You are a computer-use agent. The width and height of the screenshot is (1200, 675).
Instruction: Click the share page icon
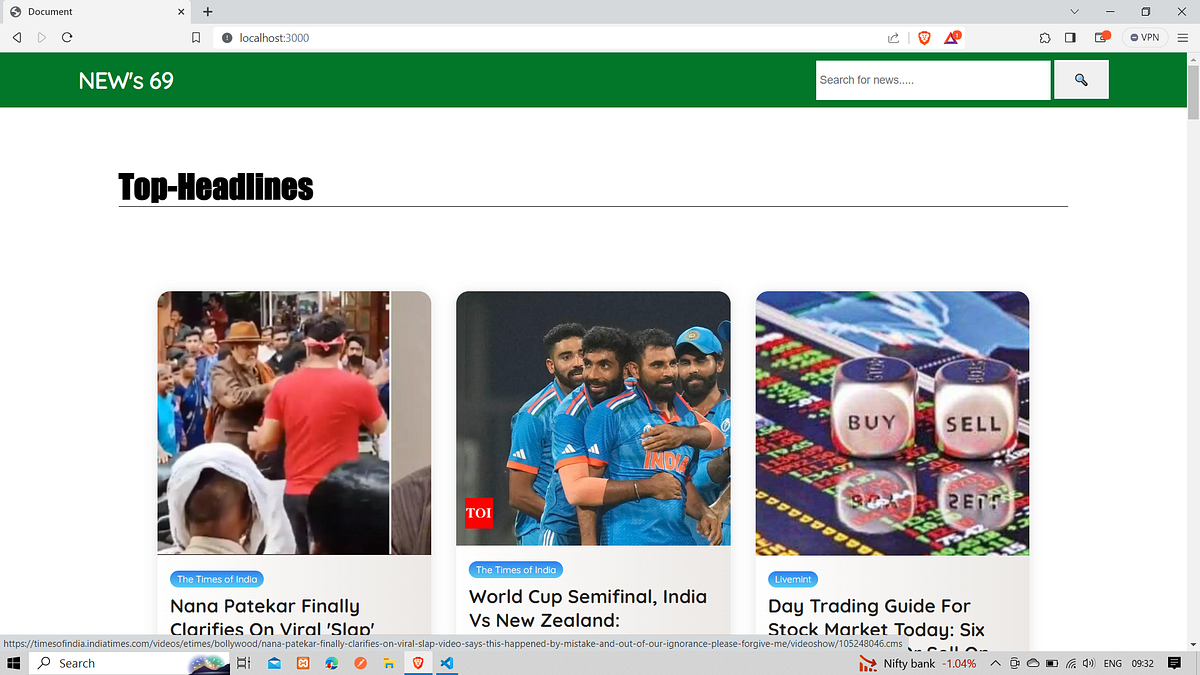(893, 37)
